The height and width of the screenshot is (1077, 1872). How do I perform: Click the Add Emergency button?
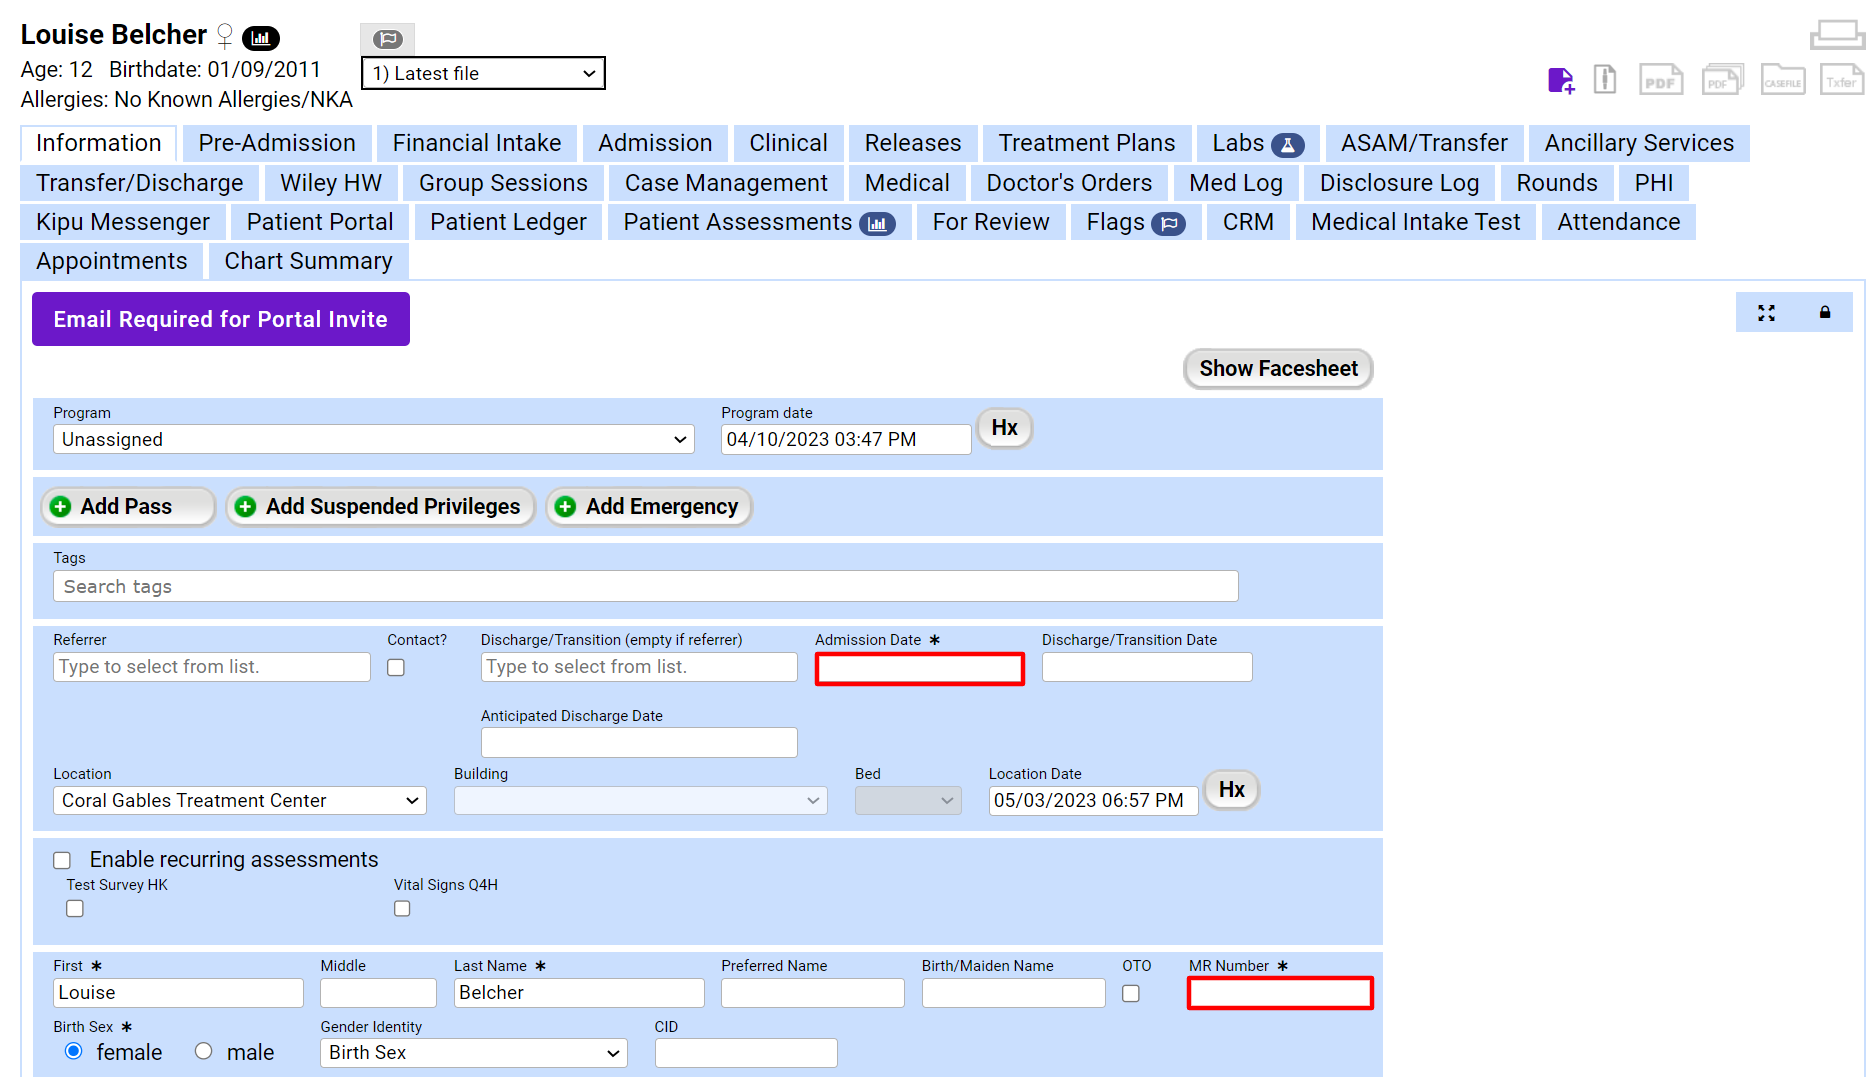click(649, 507)
